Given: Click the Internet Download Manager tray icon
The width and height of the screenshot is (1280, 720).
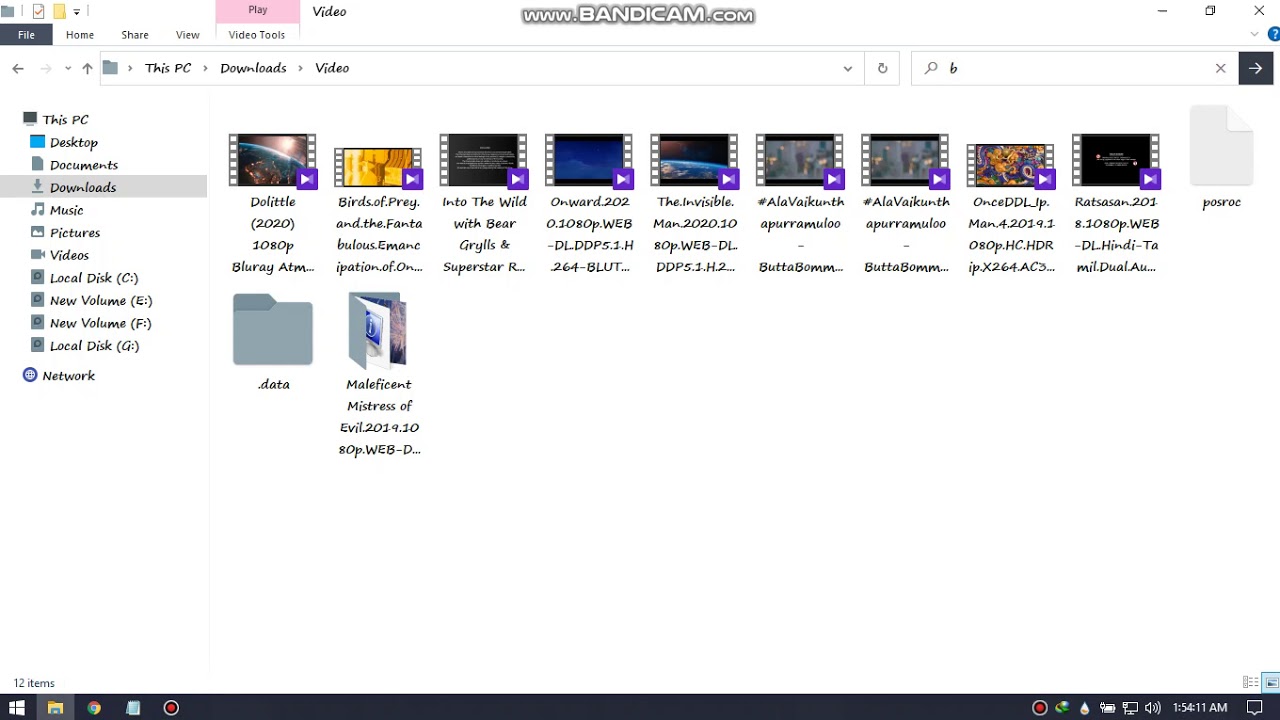Looking at the screenshot, I should click(x=1062, y=708).
